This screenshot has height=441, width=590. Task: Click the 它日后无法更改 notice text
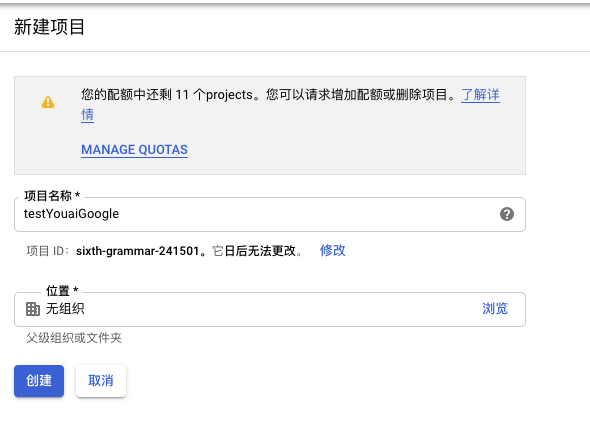[257, 251]
